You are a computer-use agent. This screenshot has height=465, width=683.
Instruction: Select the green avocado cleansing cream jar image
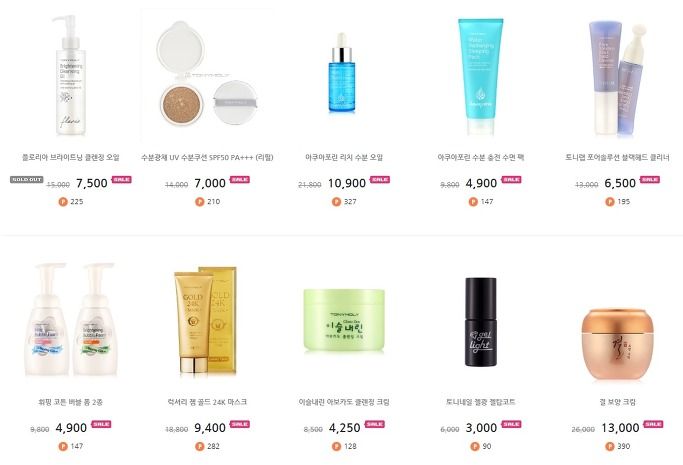coord(344,320)
